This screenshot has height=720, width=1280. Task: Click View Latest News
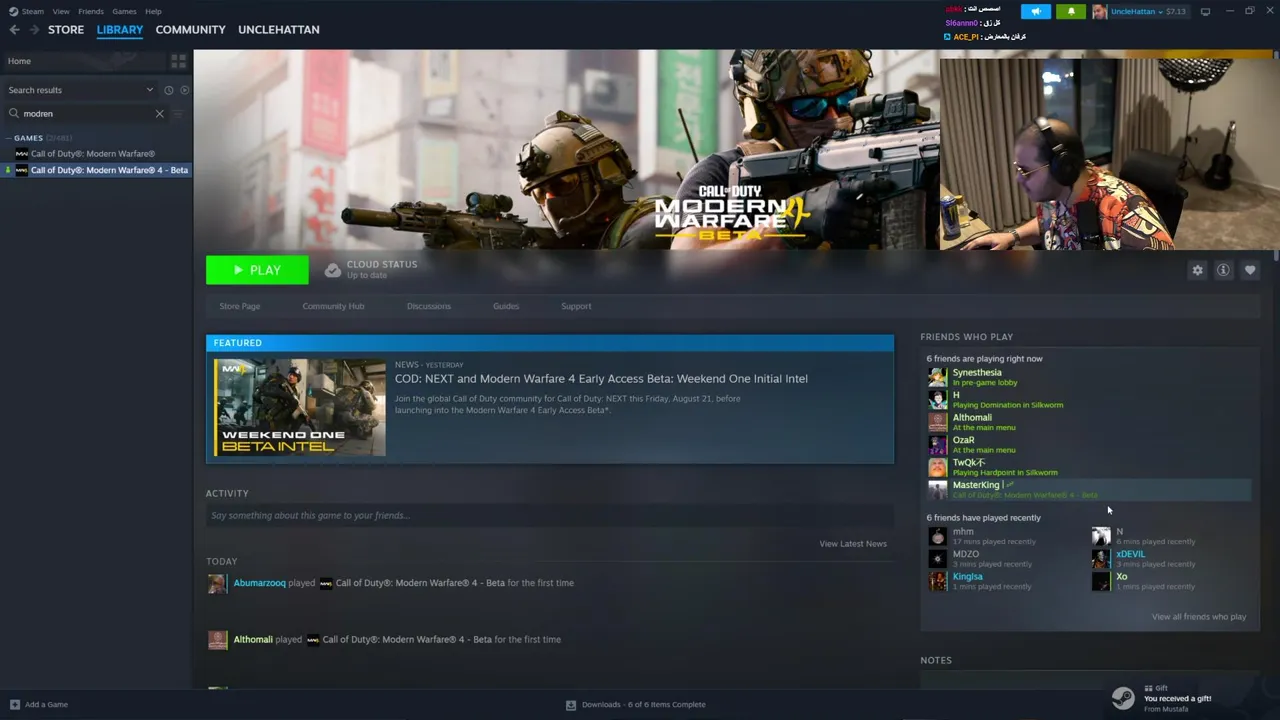(x=853, y=544)
